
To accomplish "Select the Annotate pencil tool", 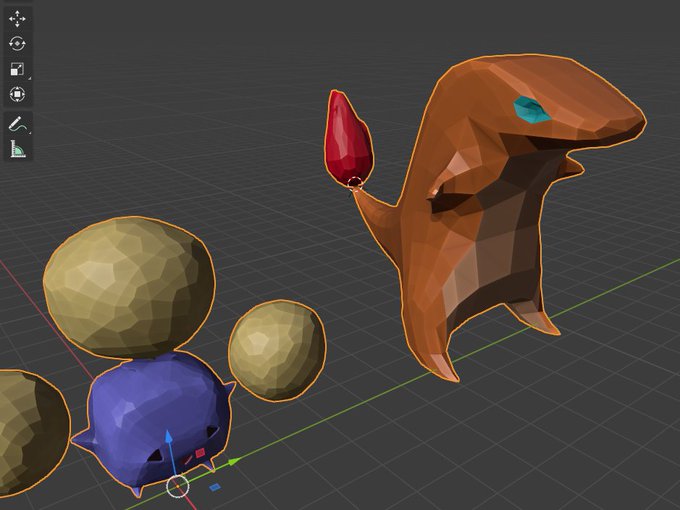I will click(x=17, y=124).
